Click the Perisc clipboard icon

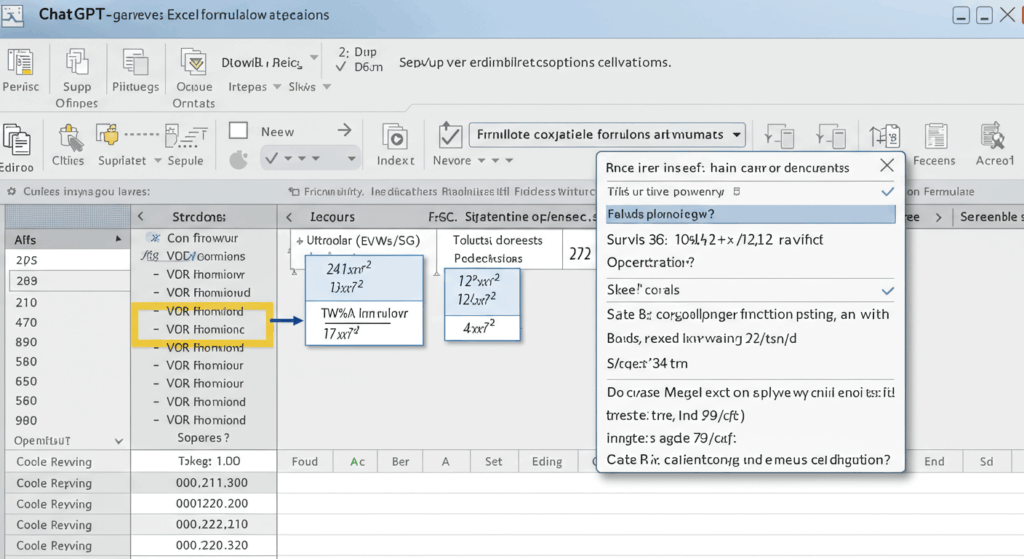(20, 62)
